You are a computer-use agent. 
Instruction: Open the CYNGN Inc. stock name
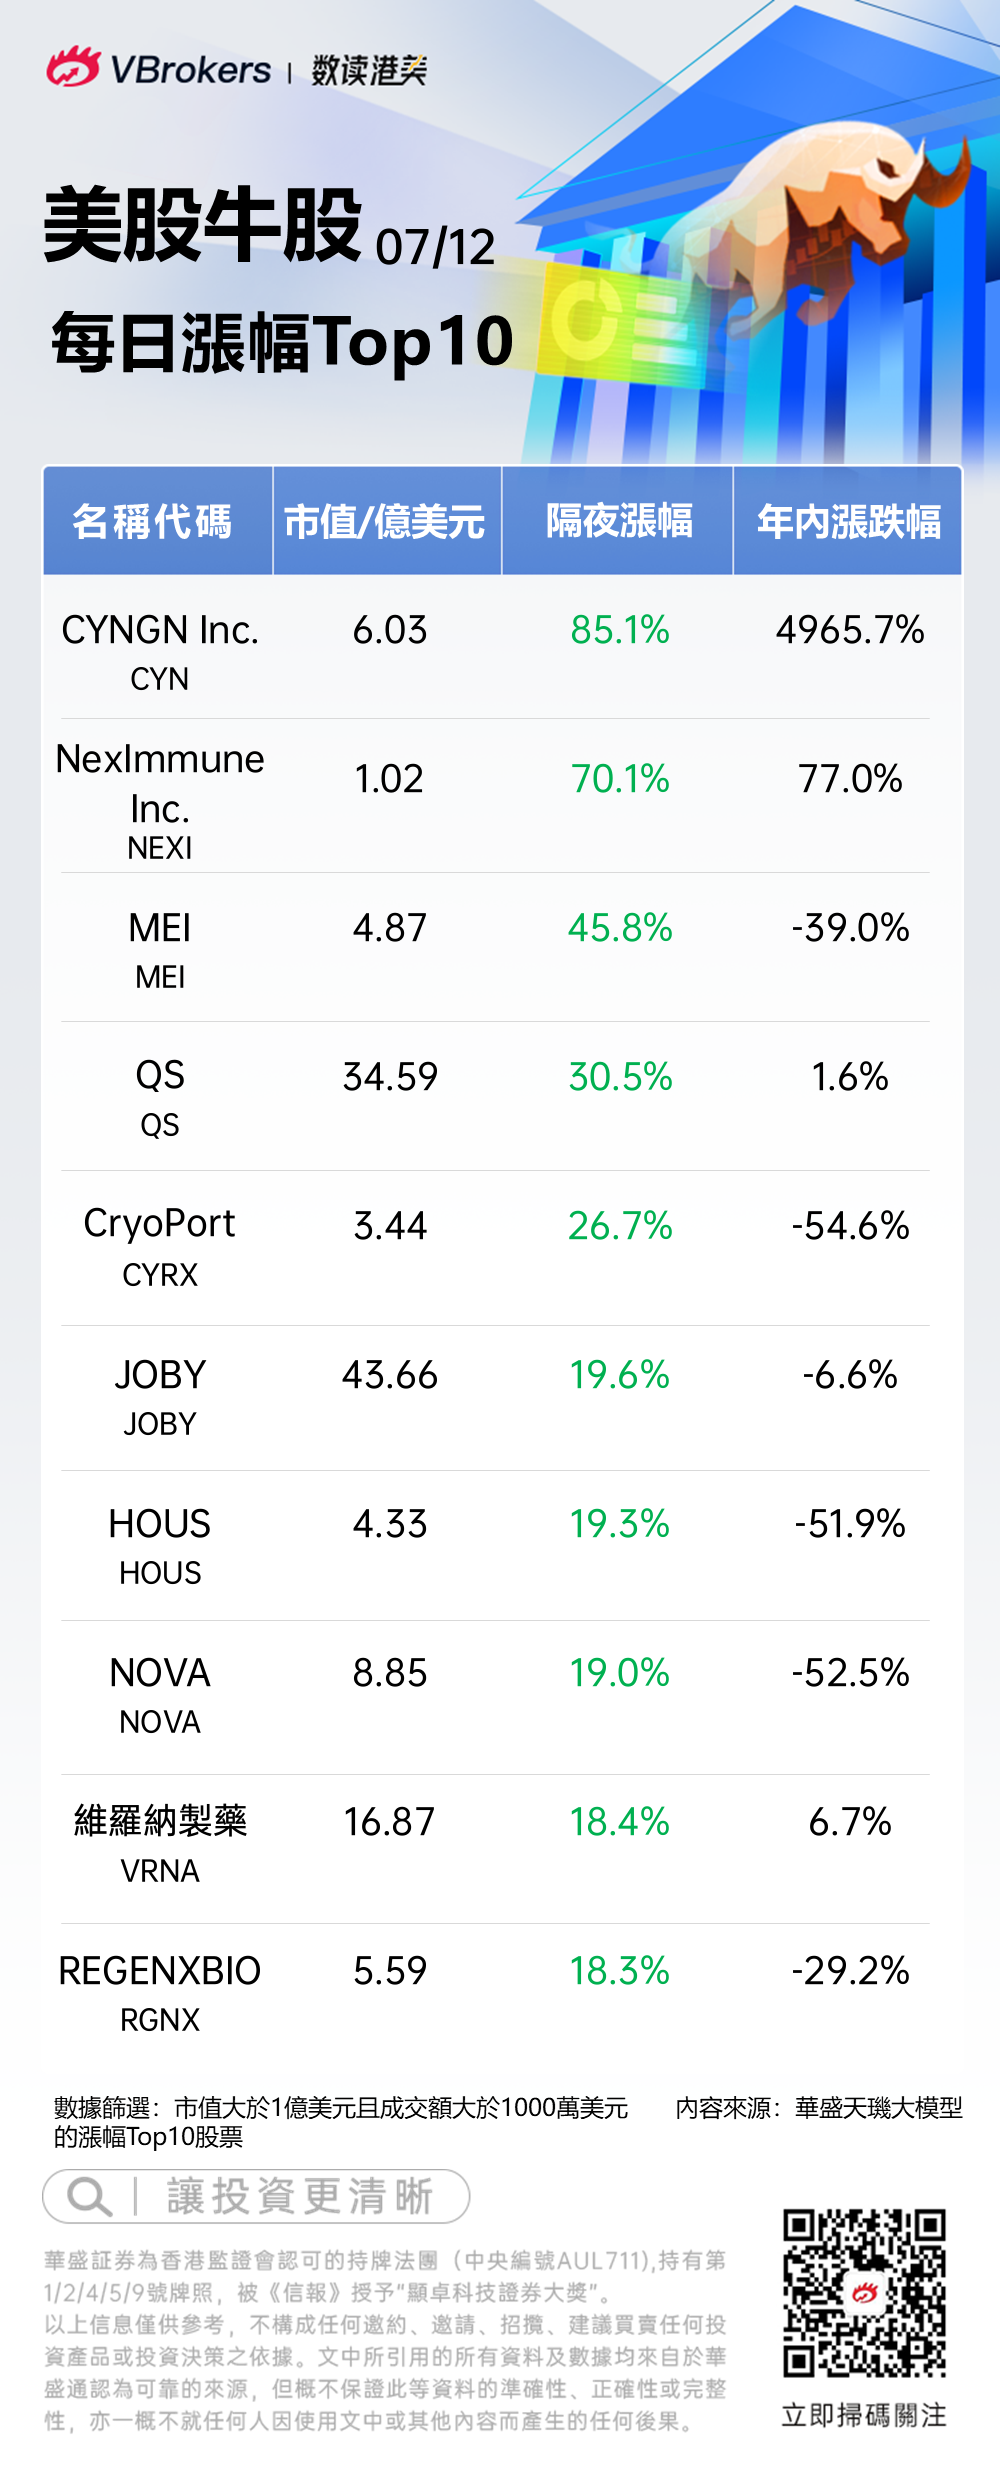point(160,631)
